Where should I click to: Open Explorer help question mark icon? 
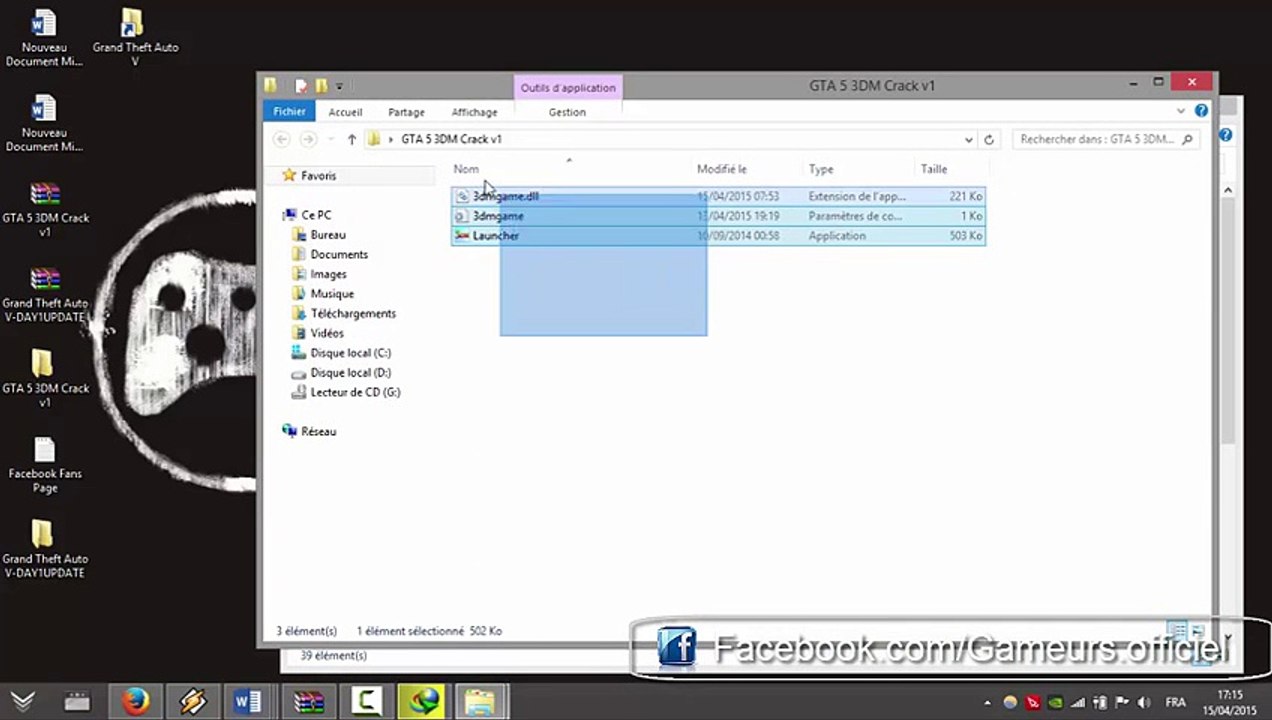[x=1201, y=111]
